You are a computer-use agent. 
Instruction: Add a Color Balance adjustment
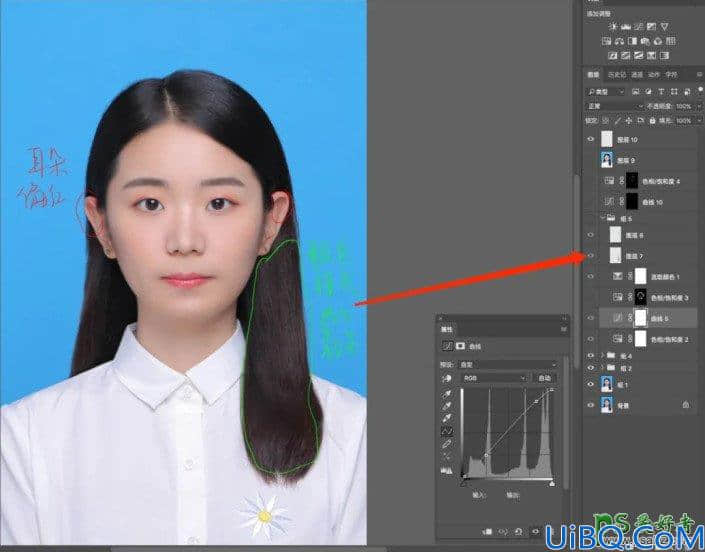pyautogui.click(x=619, y=41)
